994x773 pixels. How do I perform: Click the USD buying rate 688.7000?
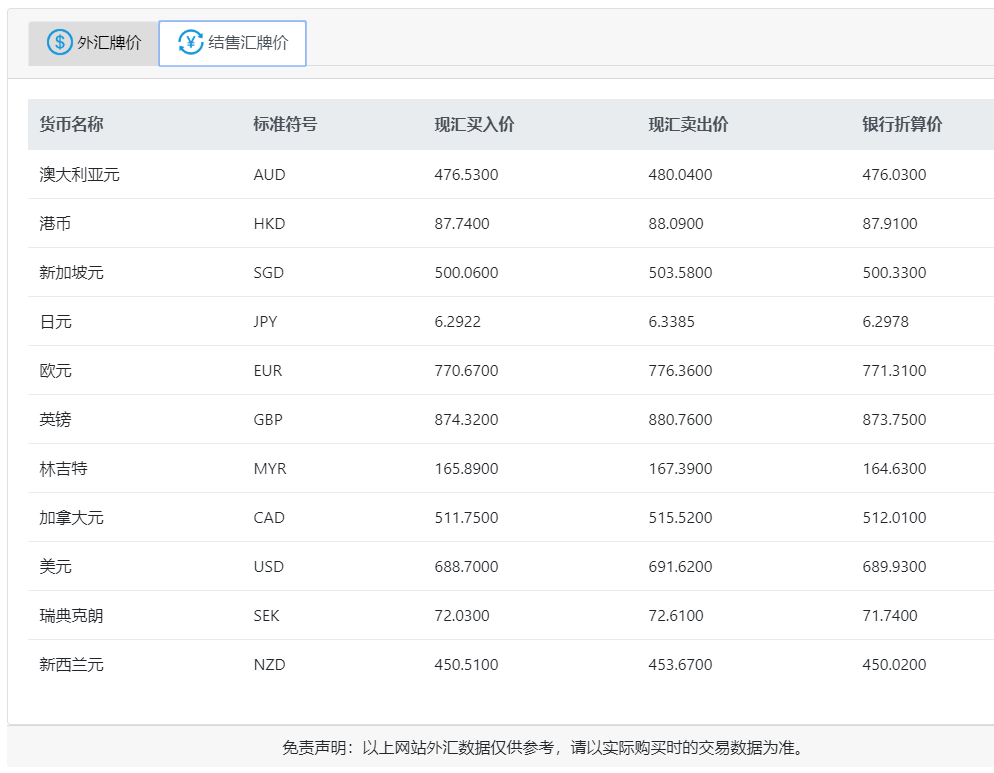point(466,567)
